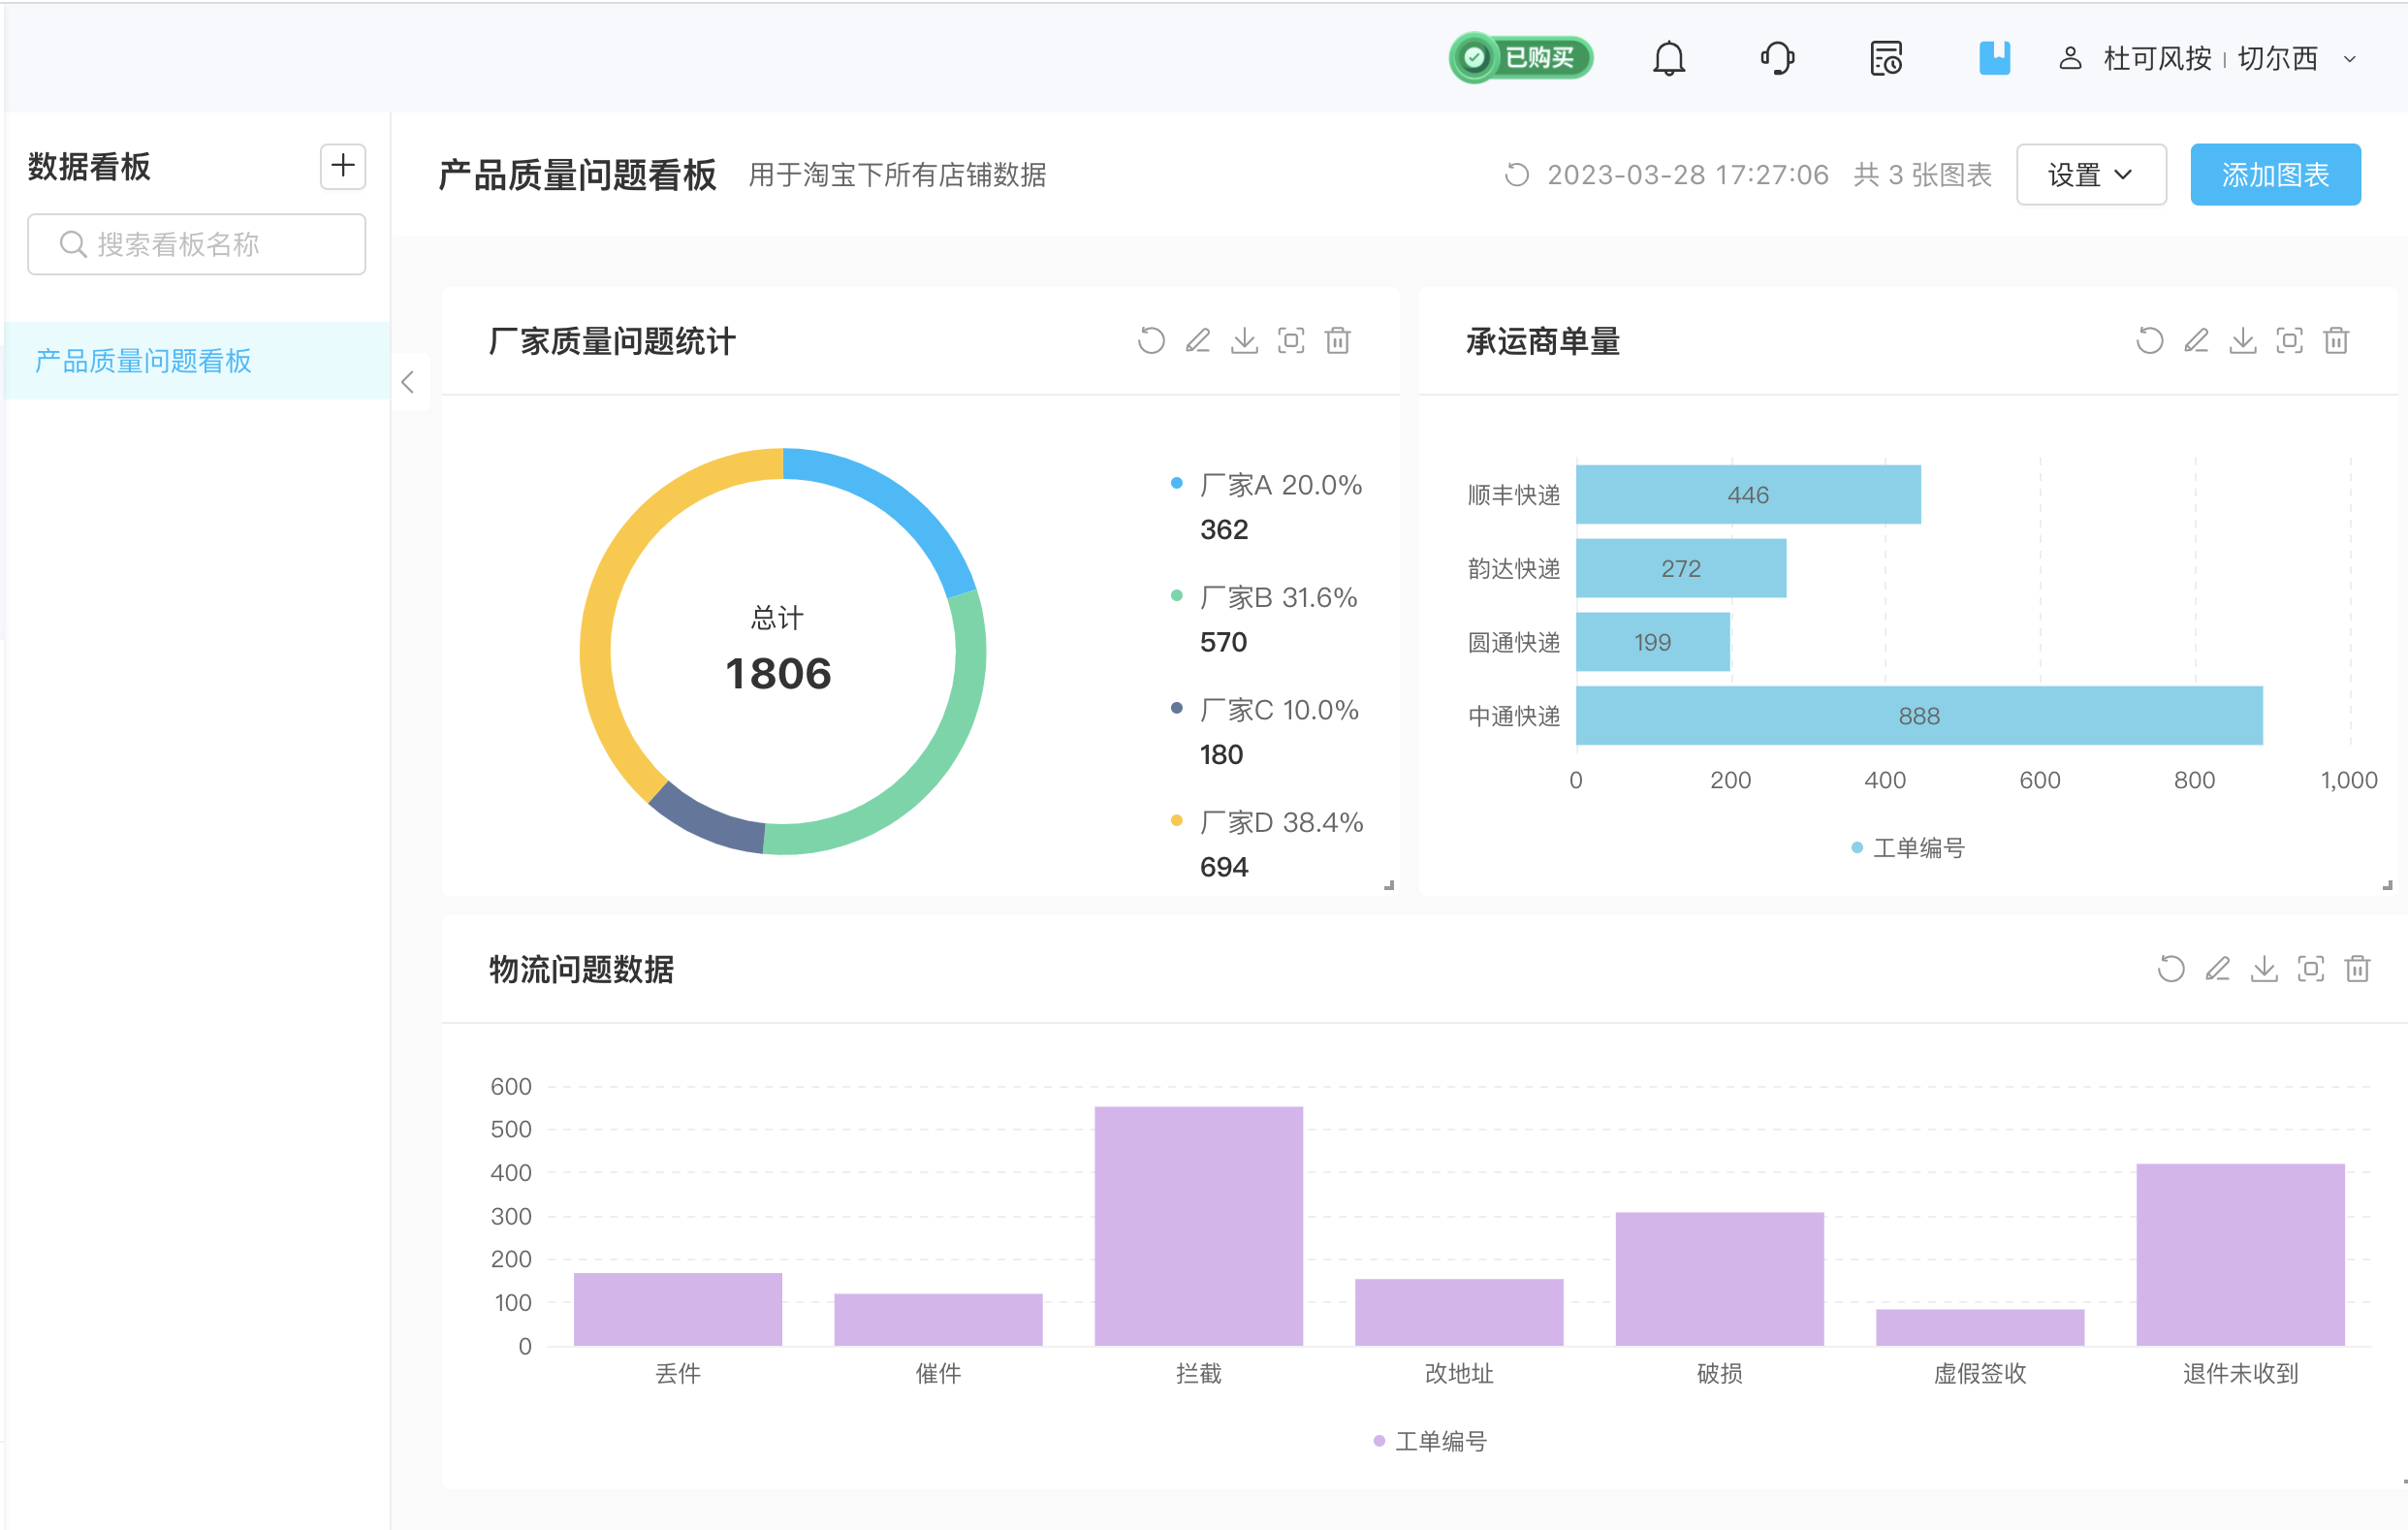Click the 韵达快递 bar showing 272
The height and width of the screenshot is (1530, 2408).
click(1681, 568)
